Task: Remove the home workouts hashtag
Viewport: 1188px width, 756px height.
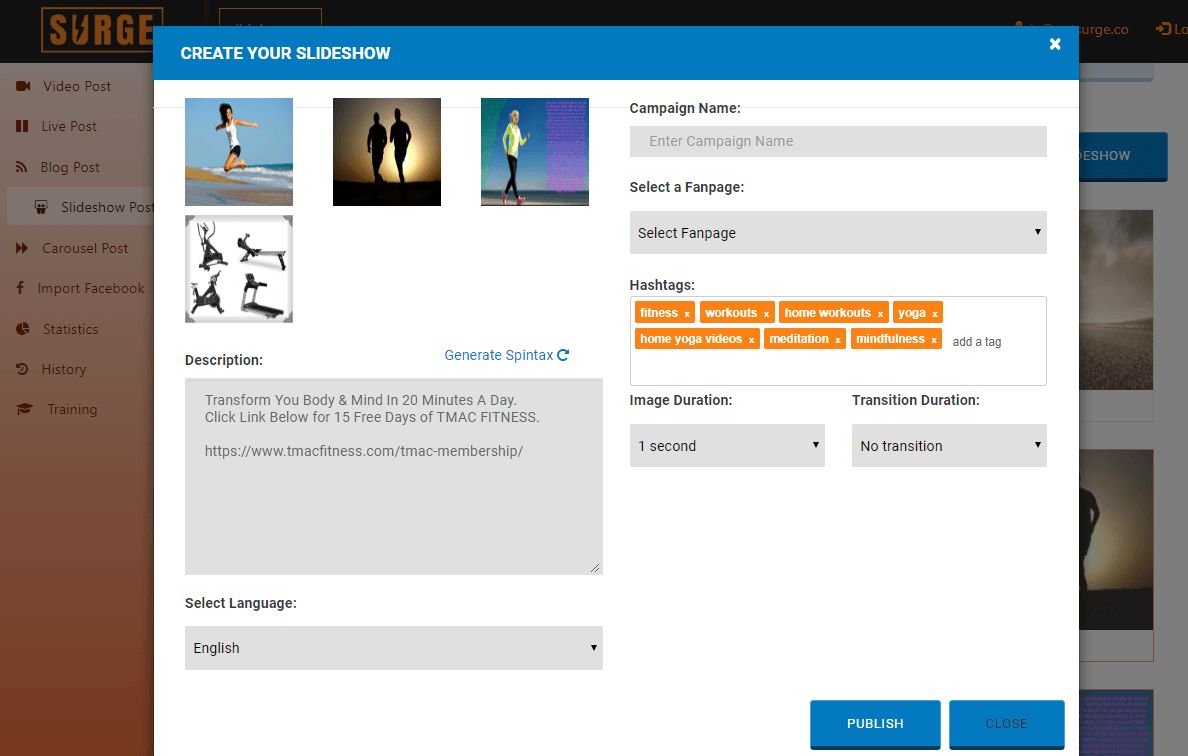Action: [x=880, y=314]
